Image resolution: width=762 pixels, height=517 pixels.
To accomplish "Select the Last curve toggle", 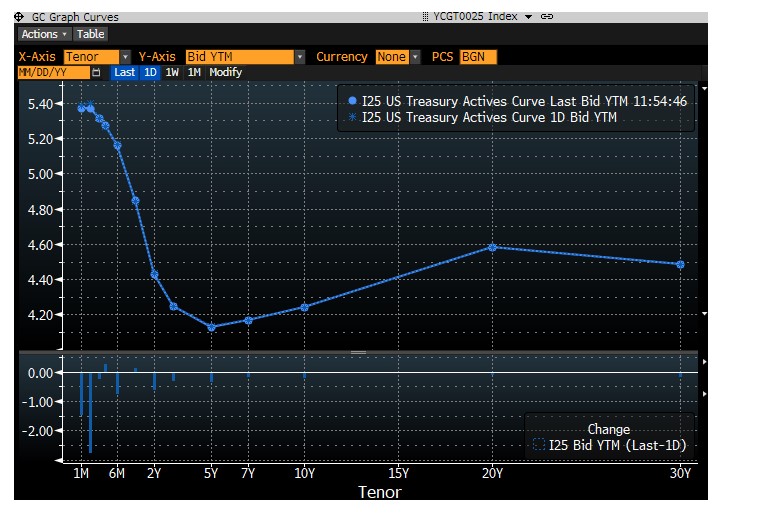I will [124, 72].
